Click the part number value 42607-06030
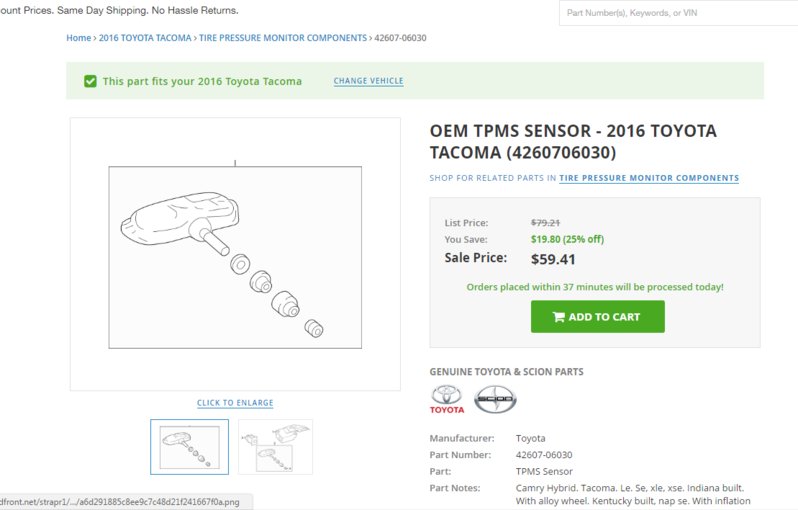The height and width of the screenshot is (510, 798). tap(544, 455)
